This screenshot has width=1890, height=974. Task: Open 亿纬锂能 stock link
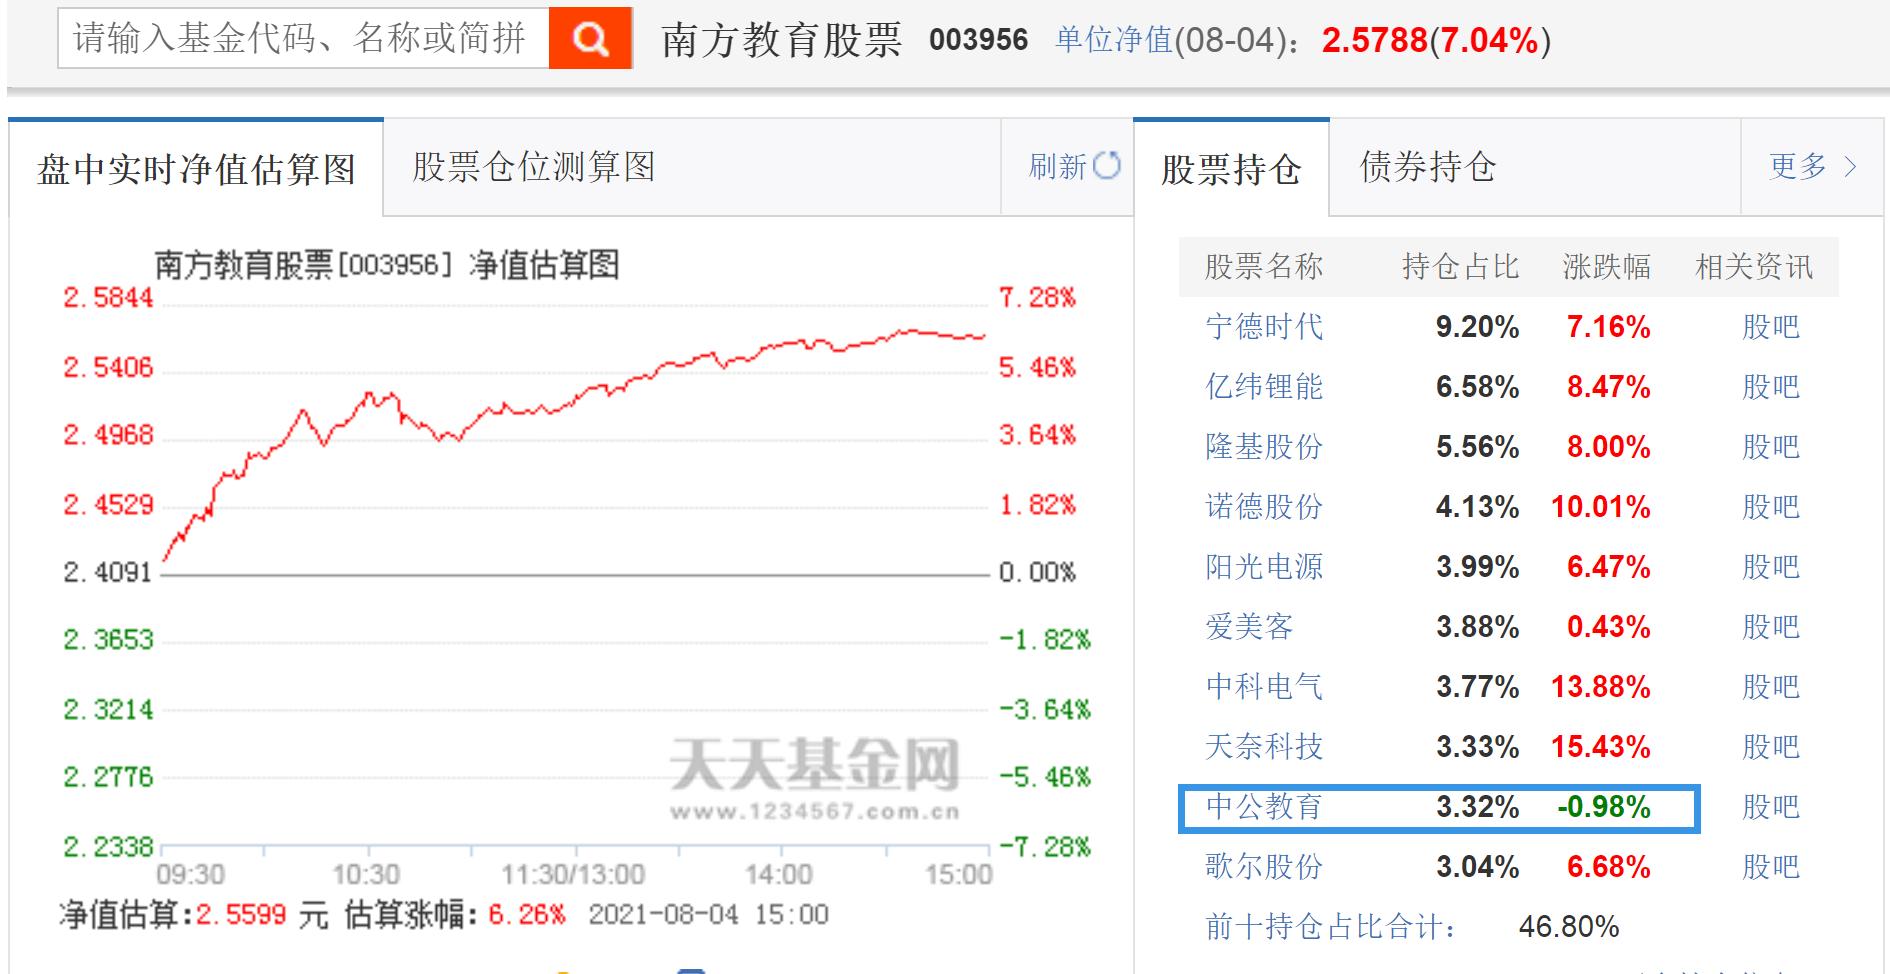[x=1264, y=386]
